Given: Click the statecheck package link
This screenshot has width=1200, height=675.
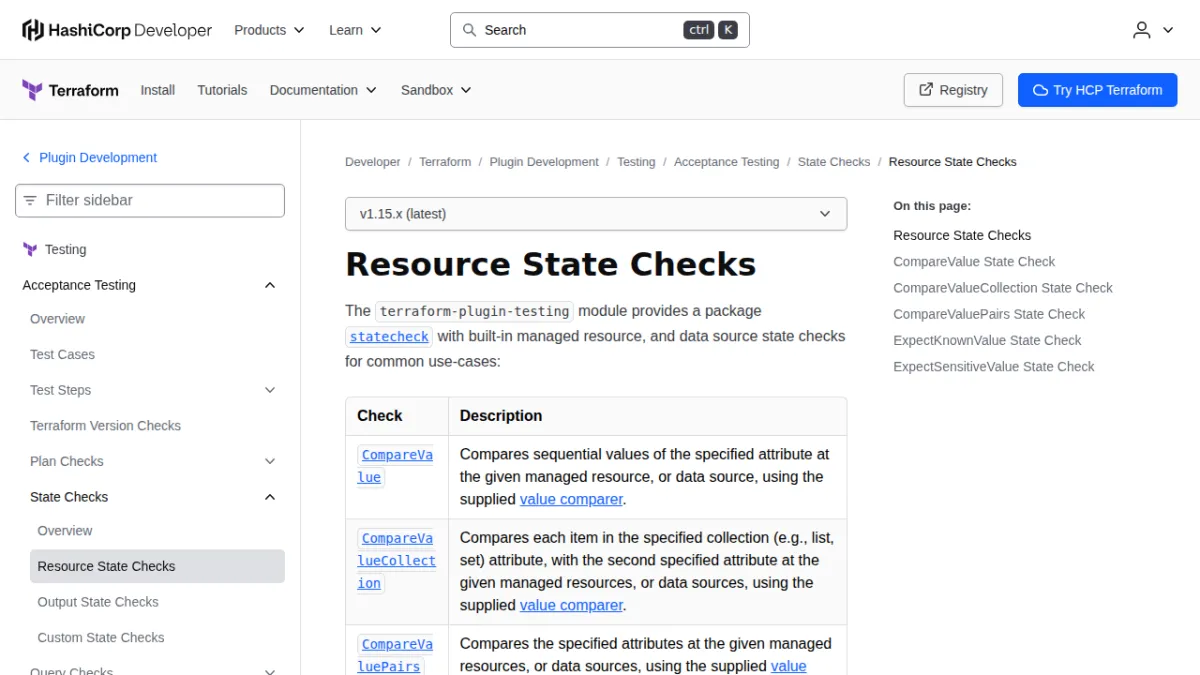Looking at the screenshot, I should pyautogui.click(x=389, y=337).
